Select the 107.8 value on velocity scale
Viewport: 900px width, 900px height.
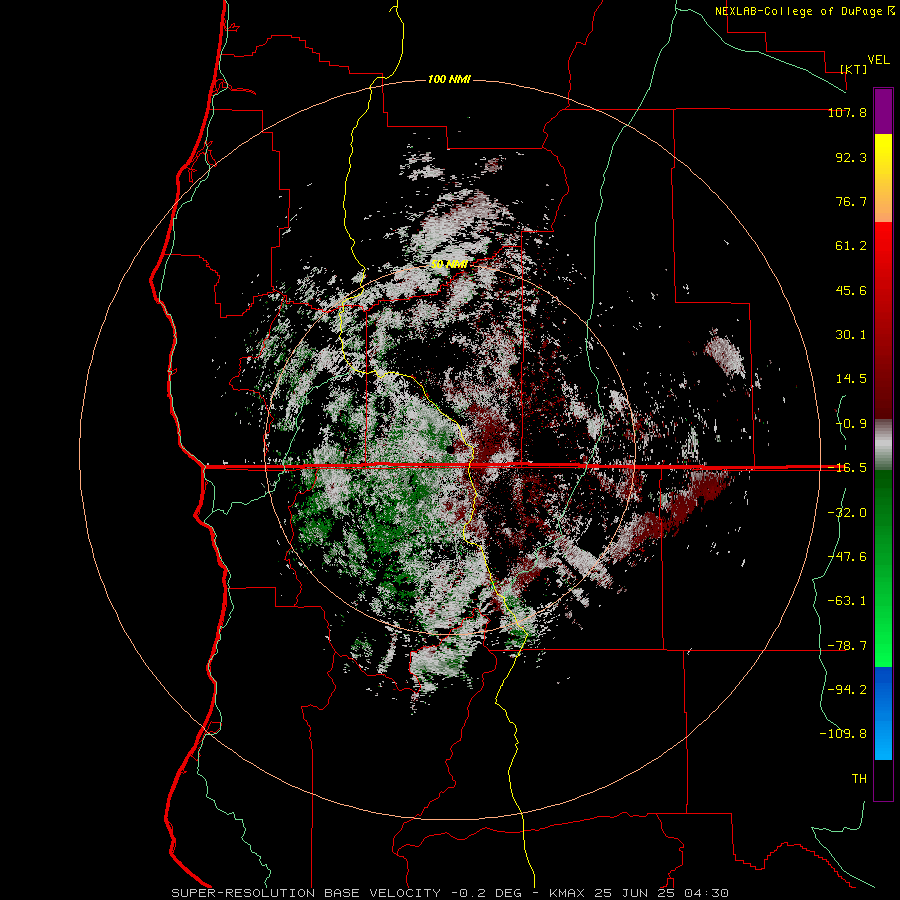coord(847,112)
